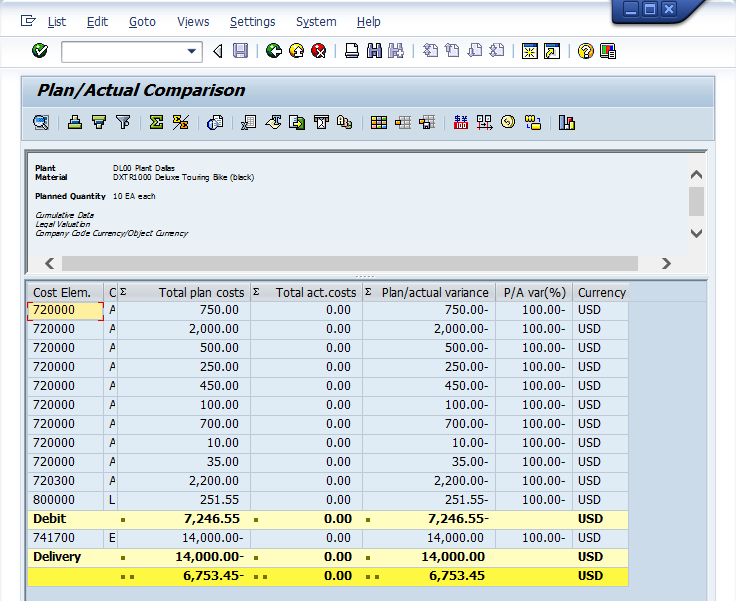Click the Total plan costs column header
736x601 pixels.
click(x=184, y=293)
